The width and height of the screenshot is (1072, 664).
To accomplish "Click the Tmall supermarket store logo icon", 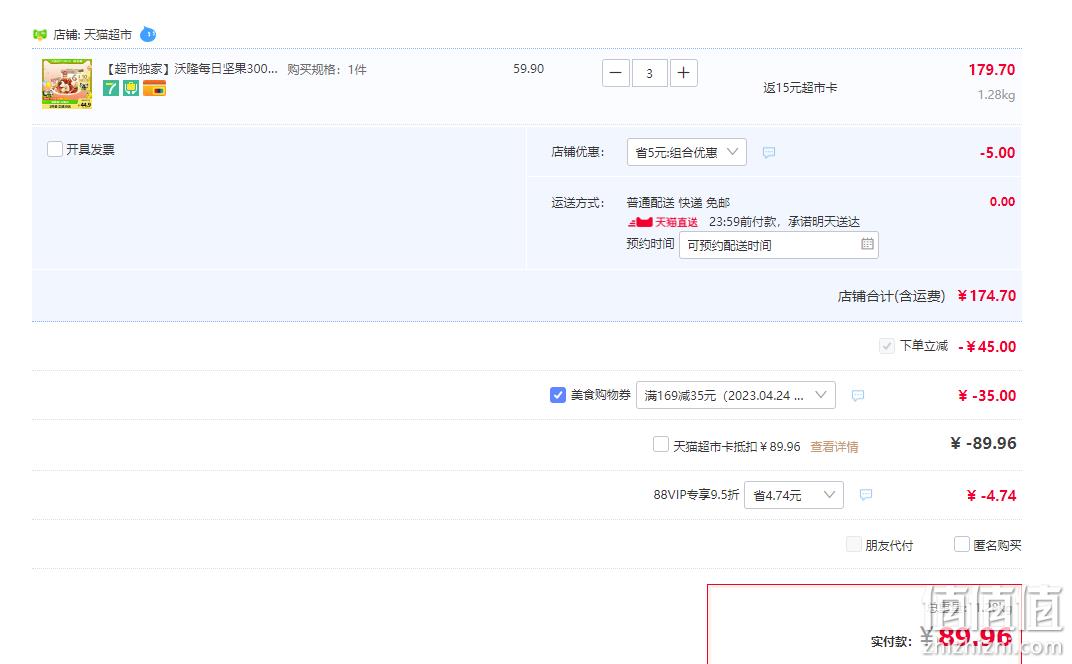I will [x=40, y=34].
